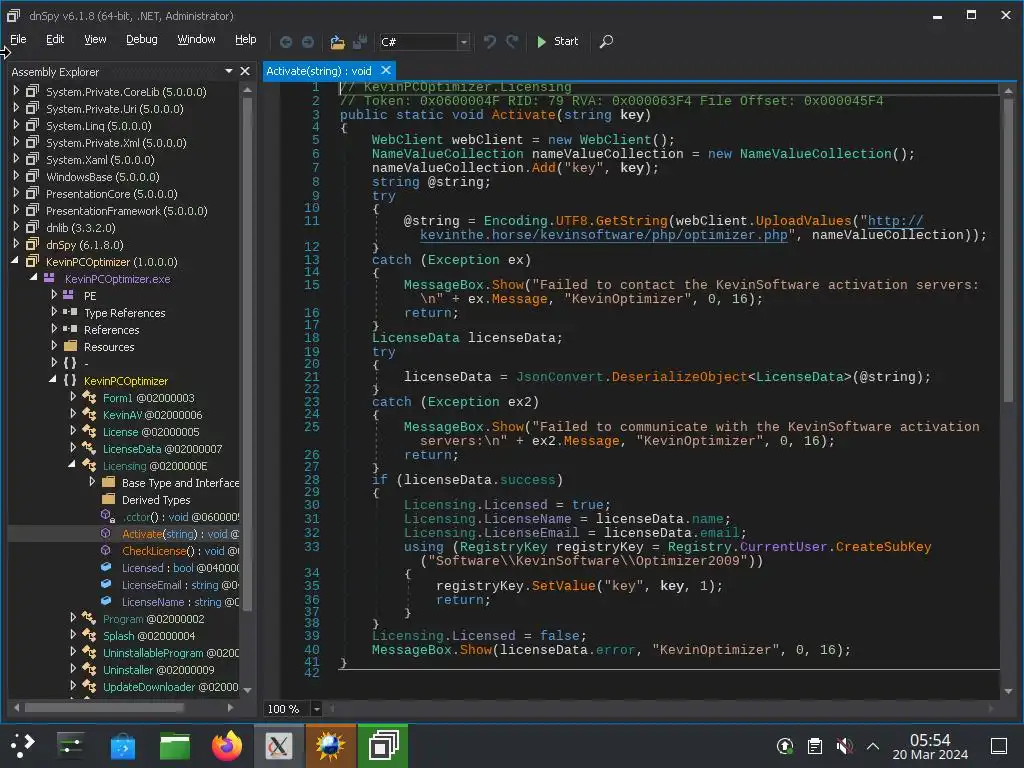Select the KevinAV @02000006 class
The height and width of the screenshot is (768, 1024).
pyautogui.click(x=152, y=415)
